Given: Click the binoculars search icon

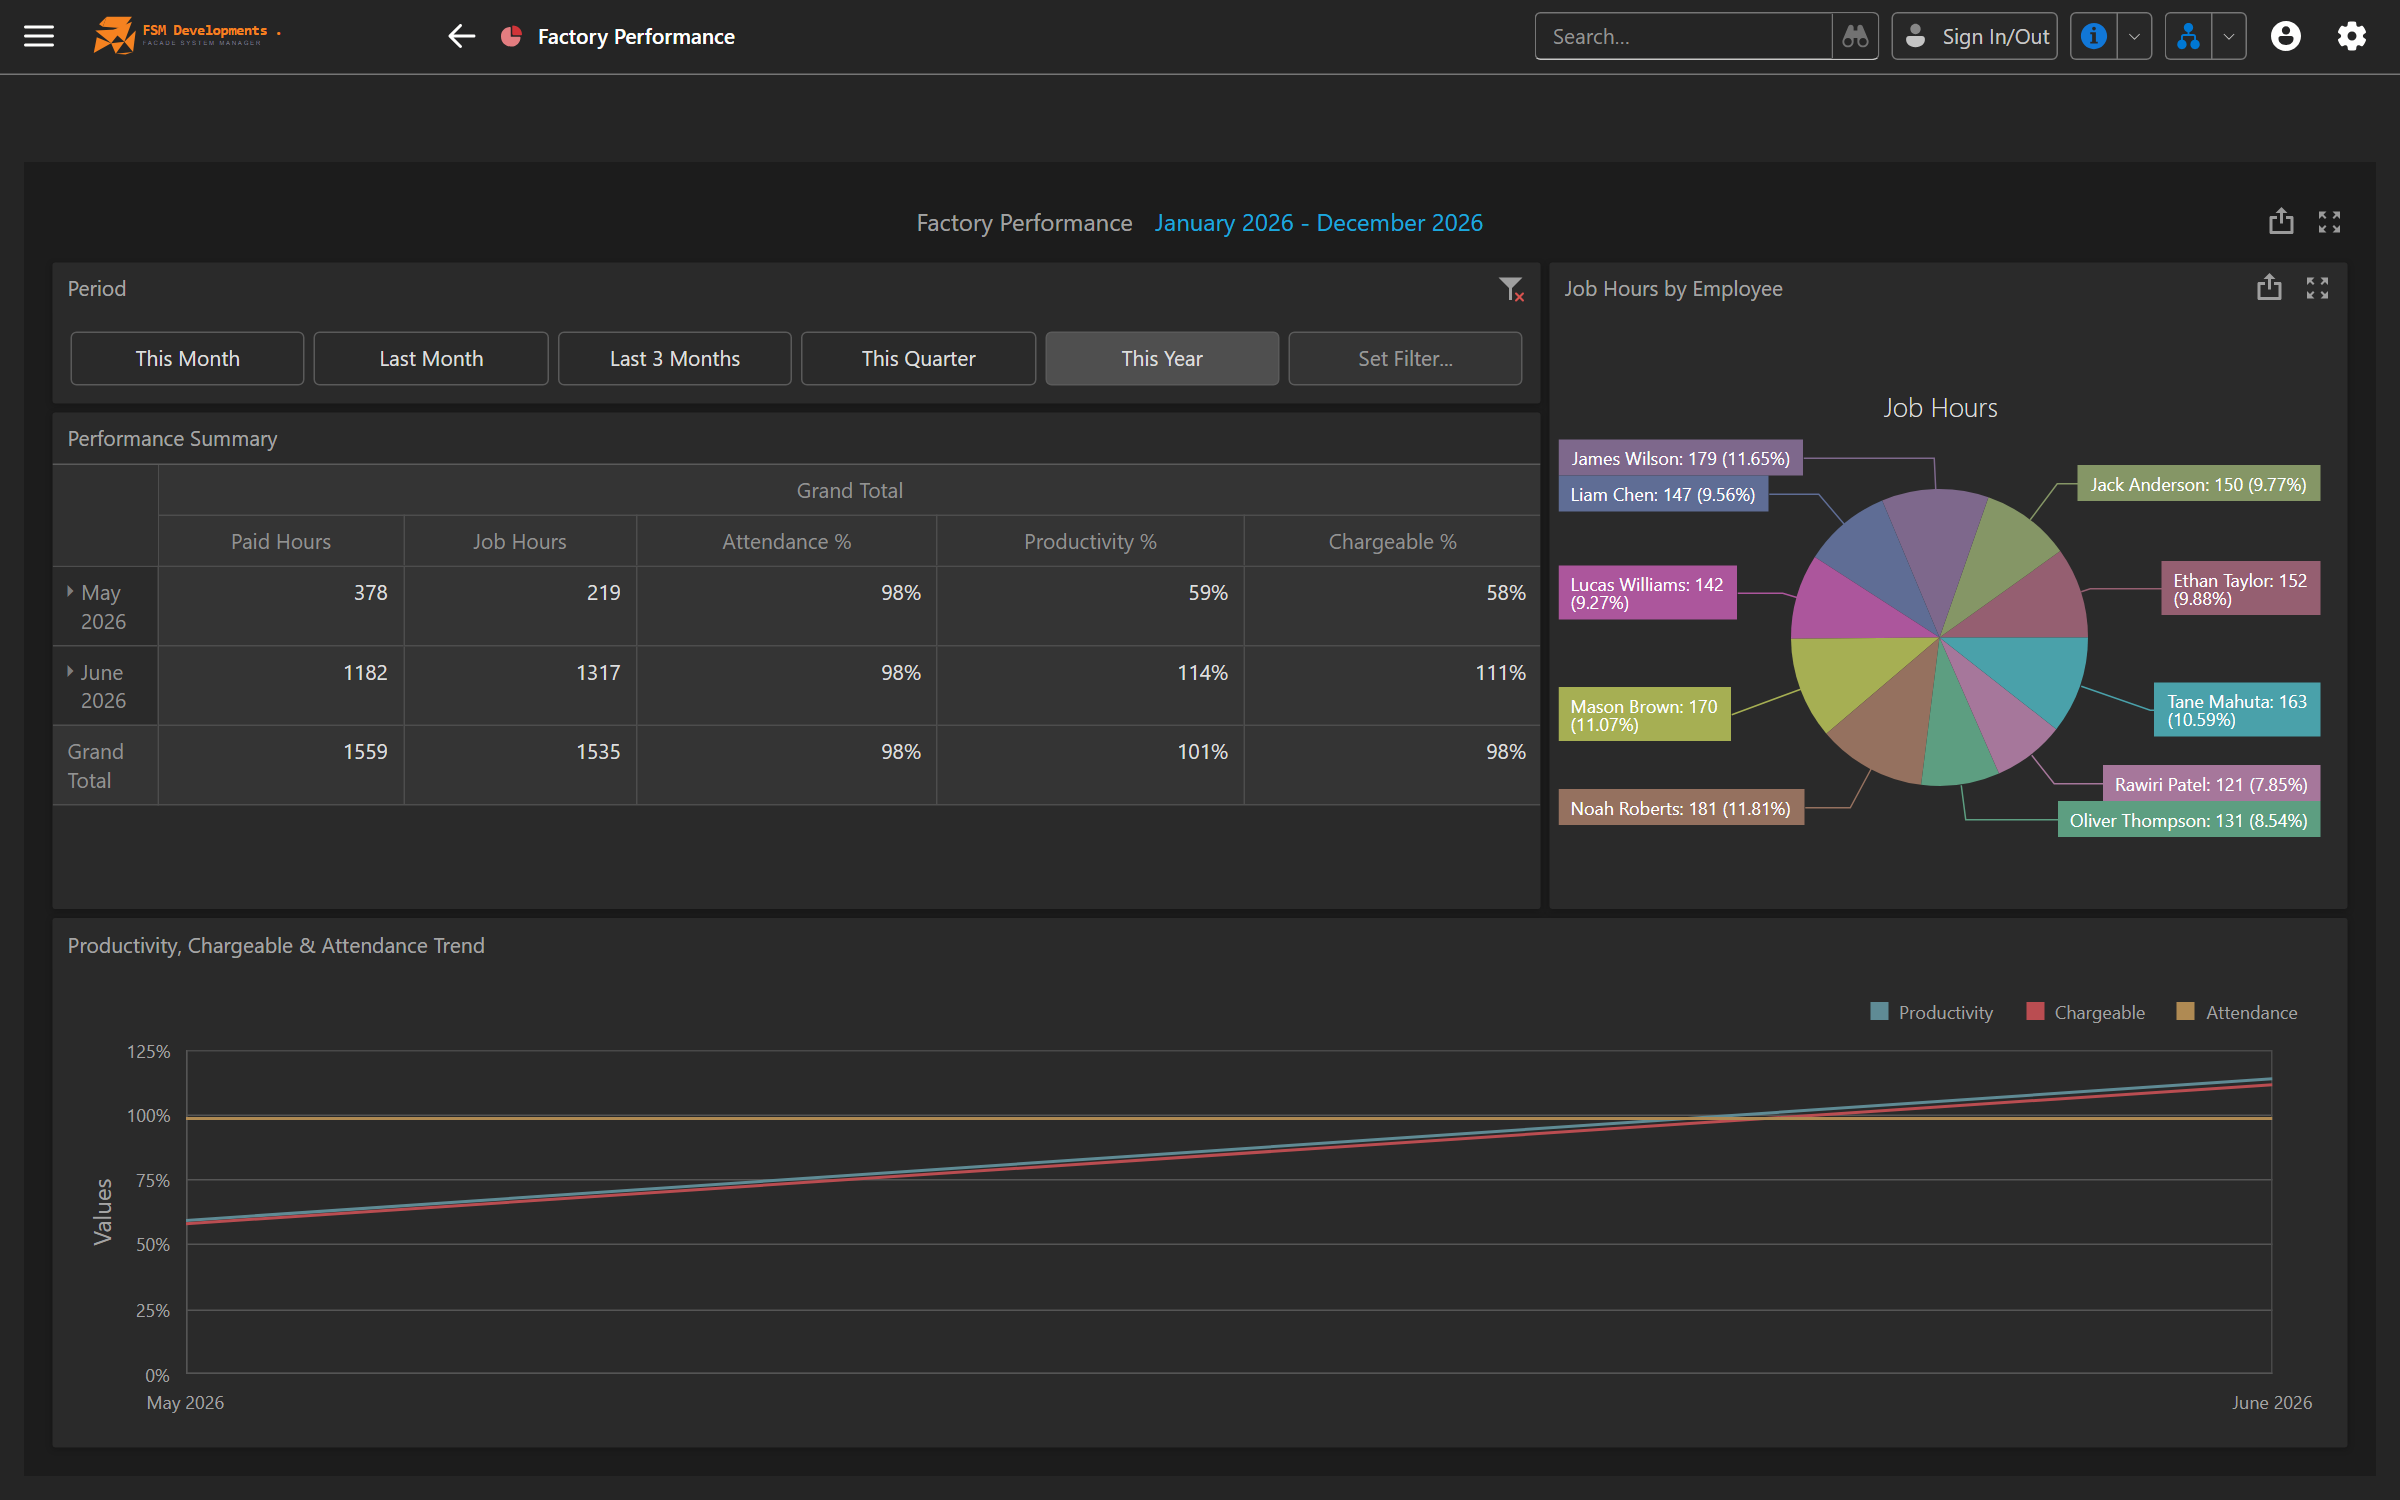Looking at the screenshot, I should [1855, 37].
